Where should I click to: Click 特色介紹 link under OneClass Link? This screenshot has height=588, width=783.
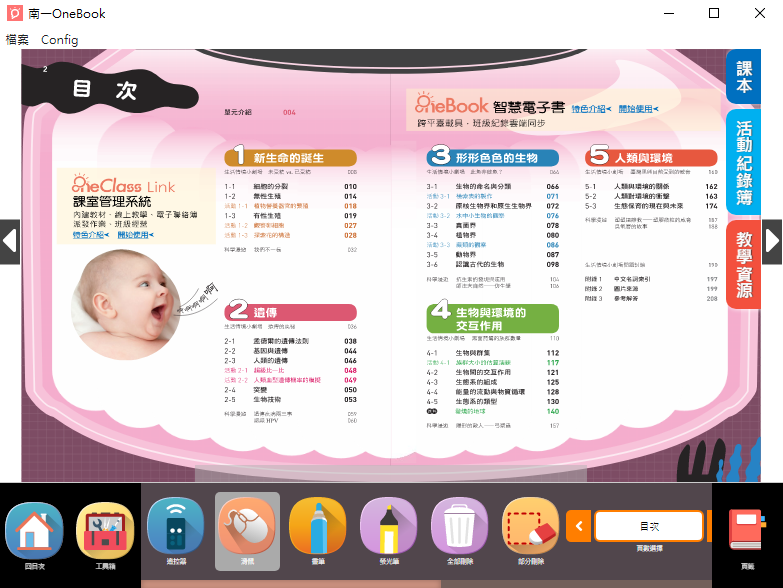[x=92, y=235]
